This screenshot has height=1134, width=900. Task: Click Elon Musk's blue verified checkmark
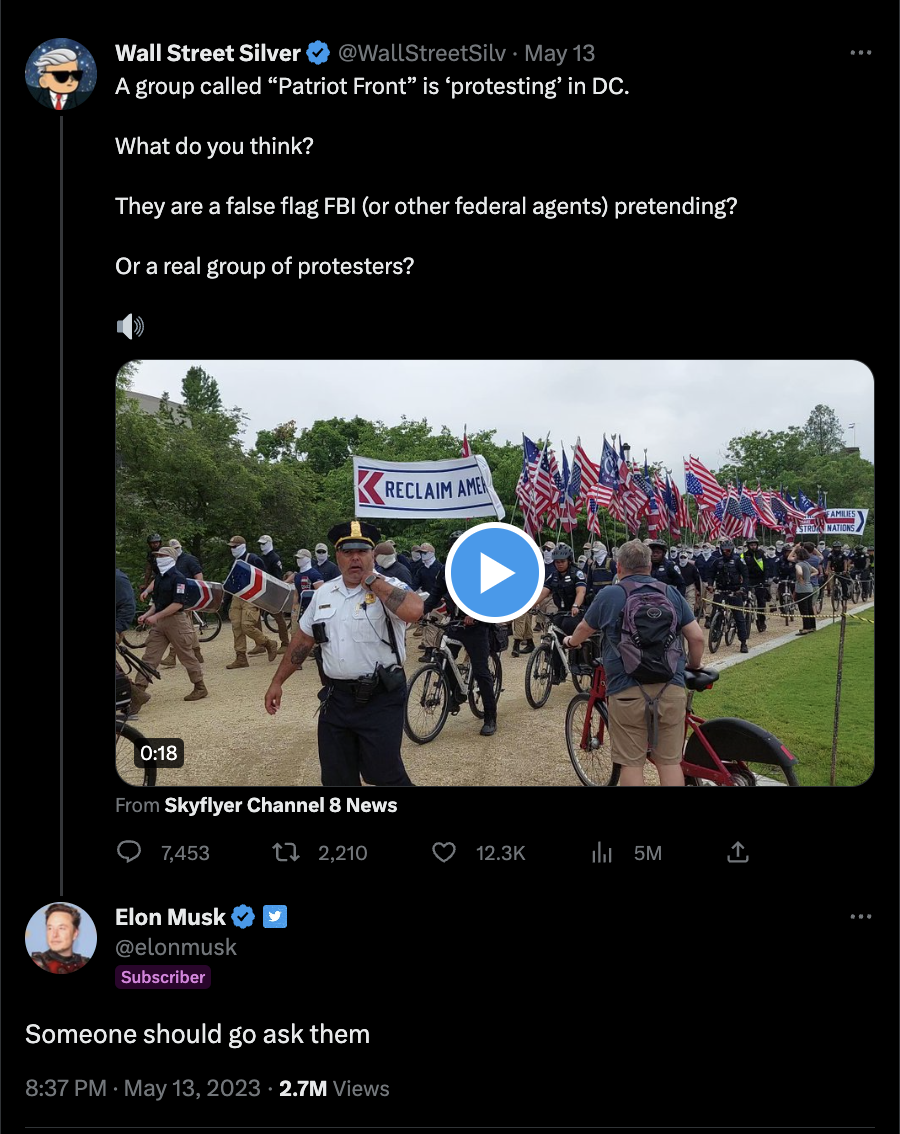click(x=243, y=916)
